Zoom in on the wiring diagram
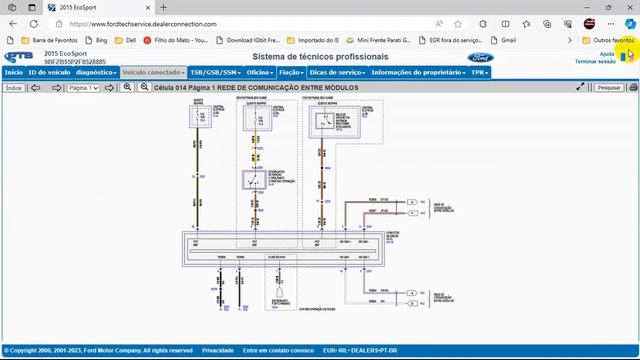 127,87
